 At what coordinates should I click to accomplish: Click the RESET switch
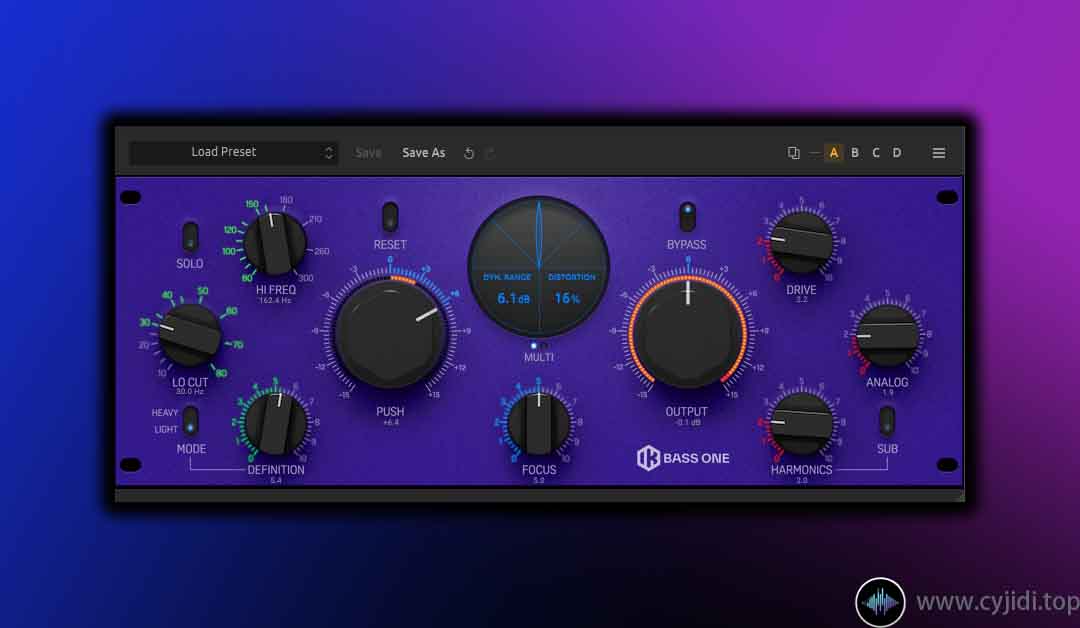[x=390, y=217]
